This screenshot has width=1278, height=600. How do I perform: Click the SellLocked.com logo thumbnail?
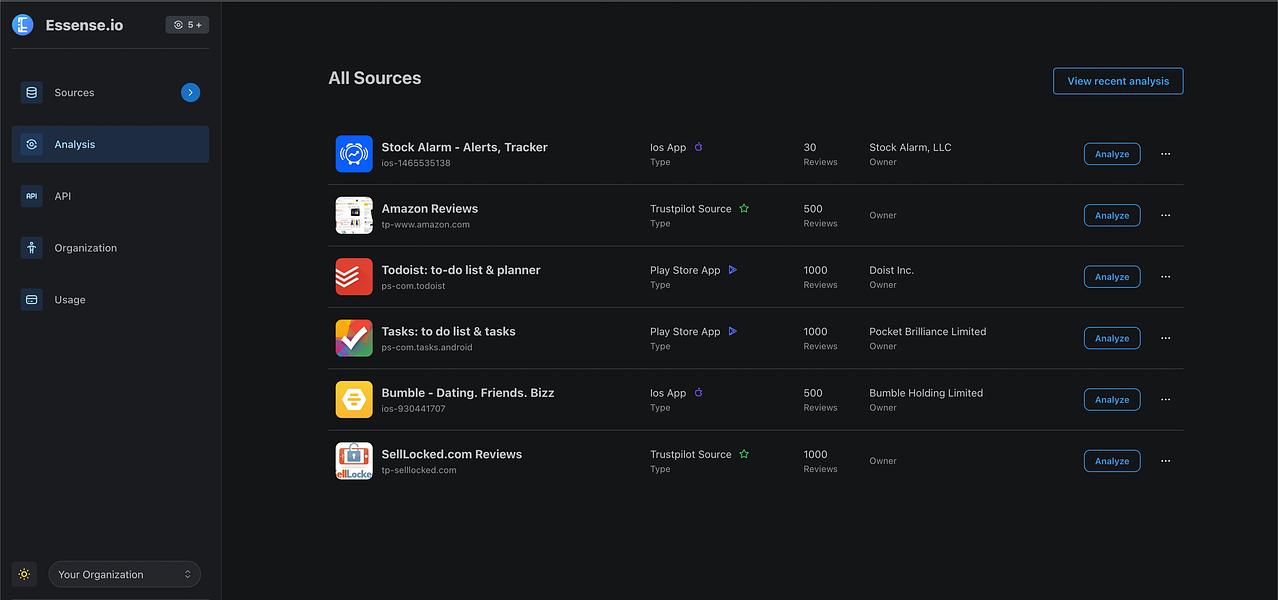354,461
